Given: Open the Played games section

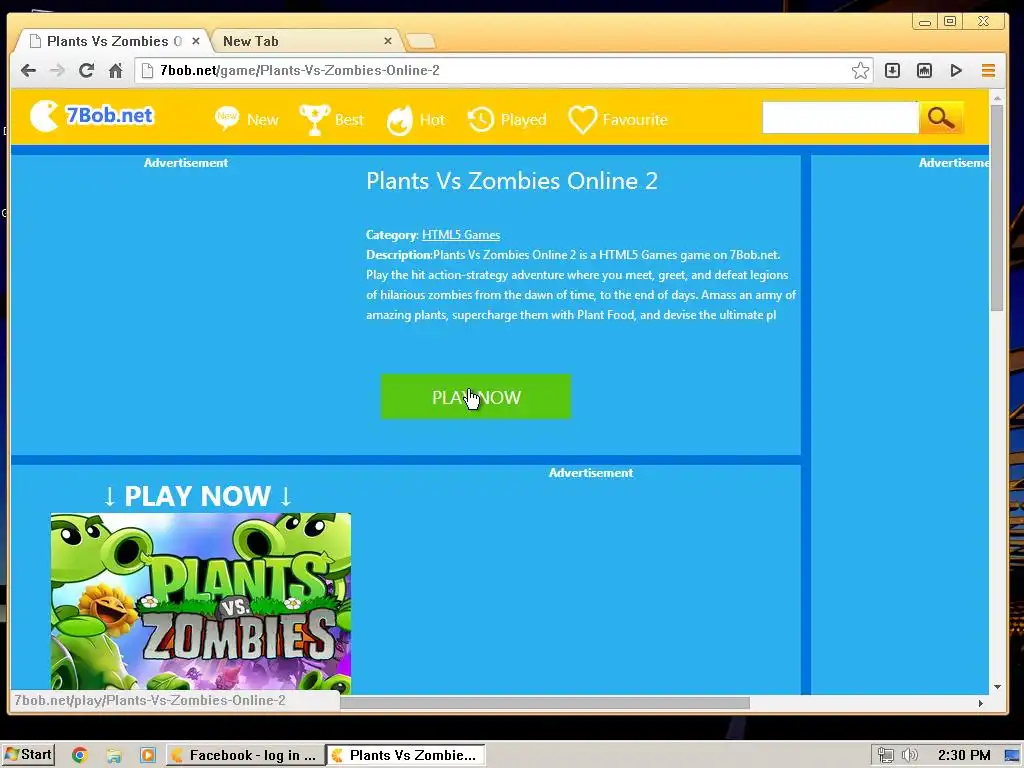Looking at the screenshot, I should [x=507, y=120].
